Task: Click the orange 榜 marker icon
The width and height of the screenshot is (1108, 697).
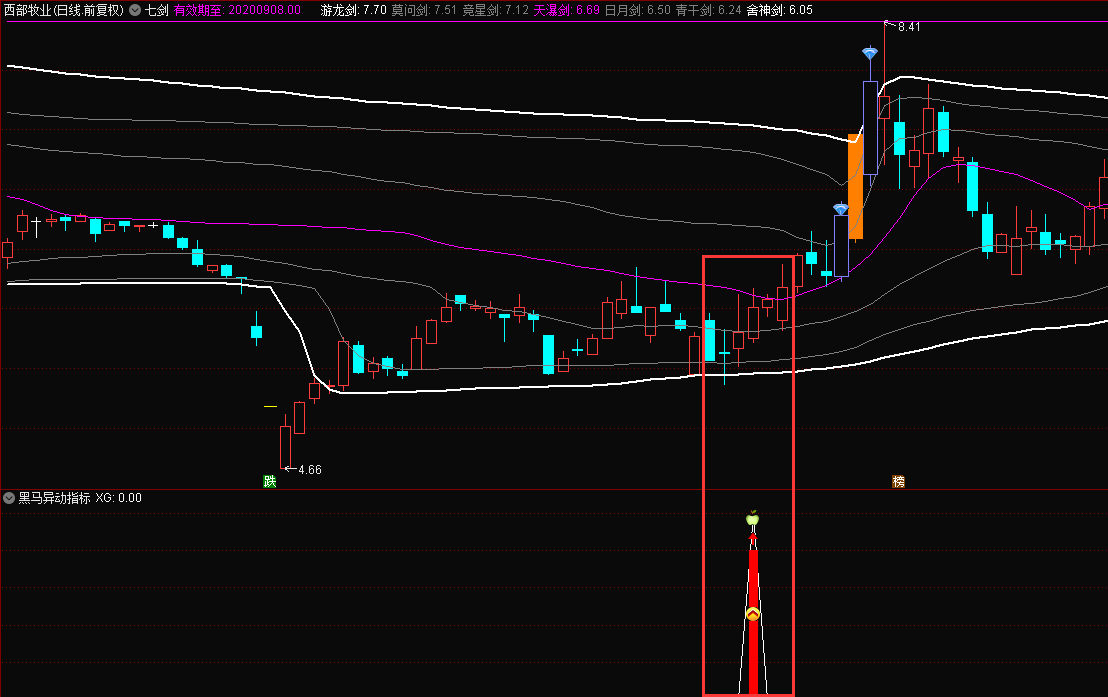Action: [898, 481]
